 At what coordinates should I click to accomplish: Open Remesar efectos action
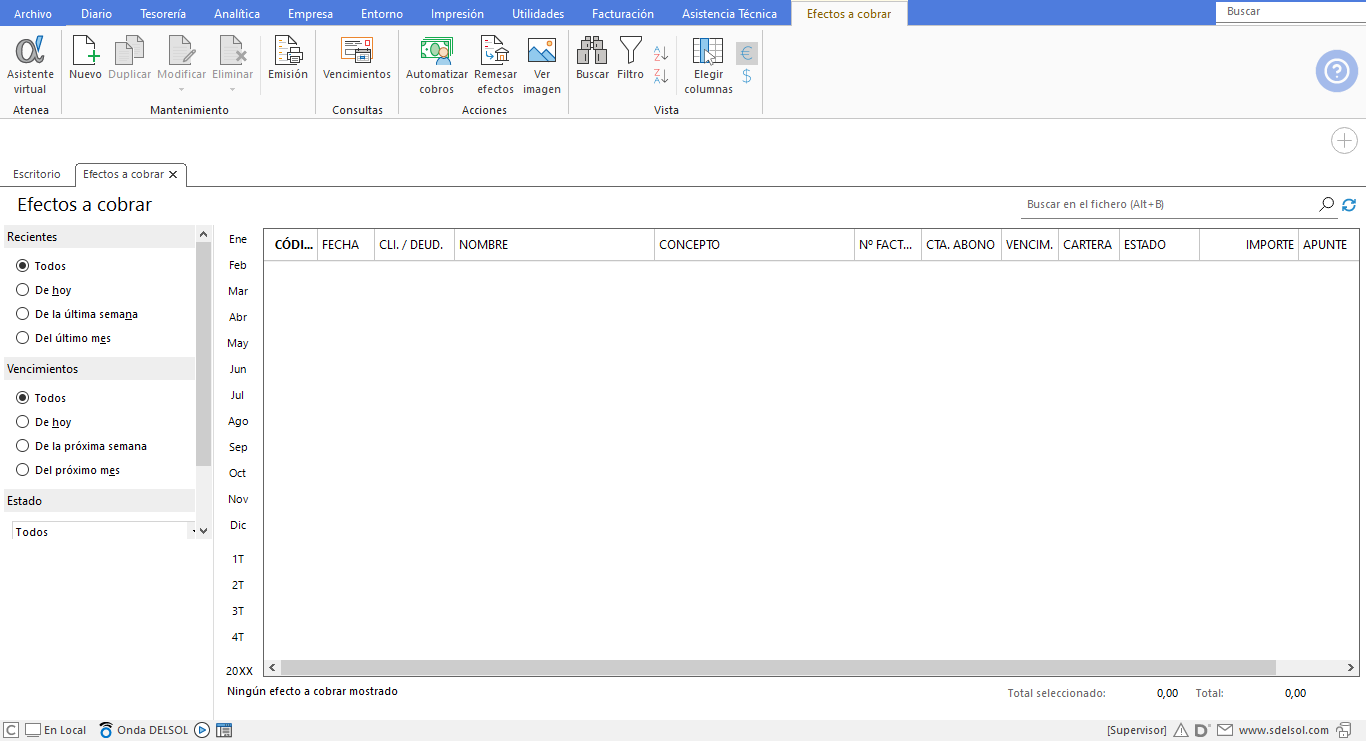[496, 65]
